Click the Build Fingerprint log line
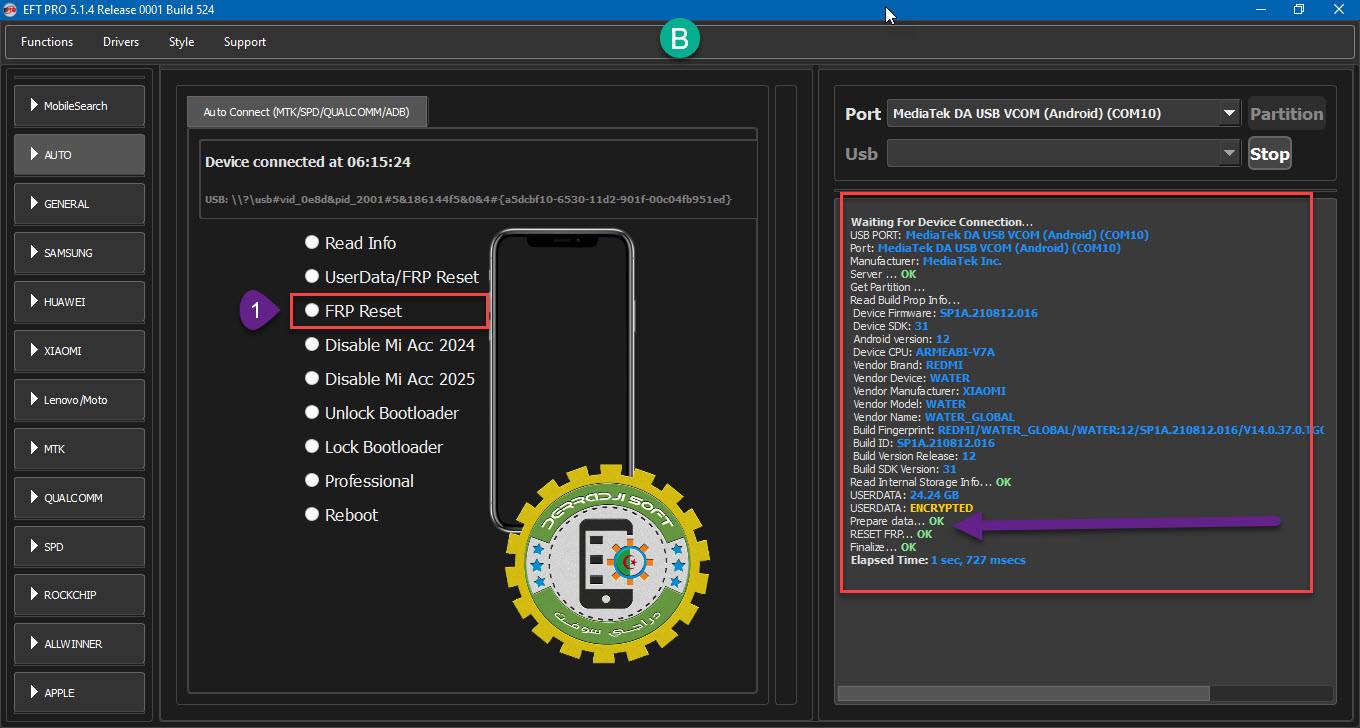 (1088, 430)
